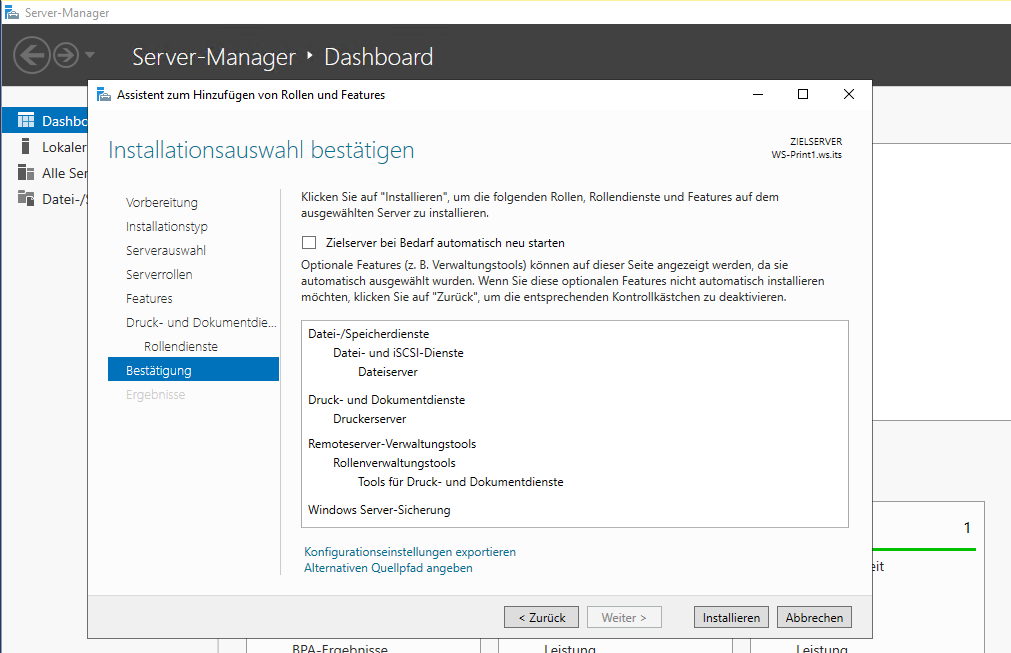Maximize the wizard window

[x=803, y=95]
